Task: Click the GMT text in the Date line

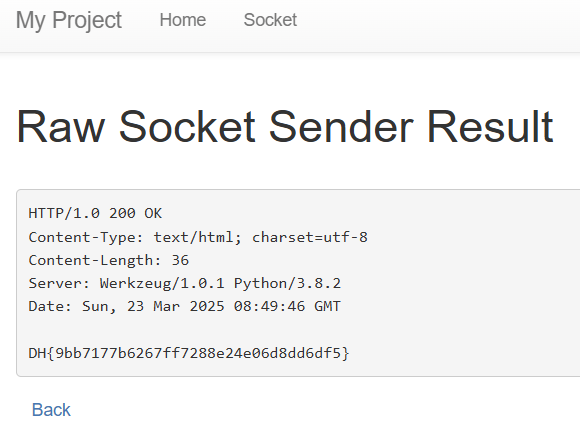Action: tap(327, 306)
